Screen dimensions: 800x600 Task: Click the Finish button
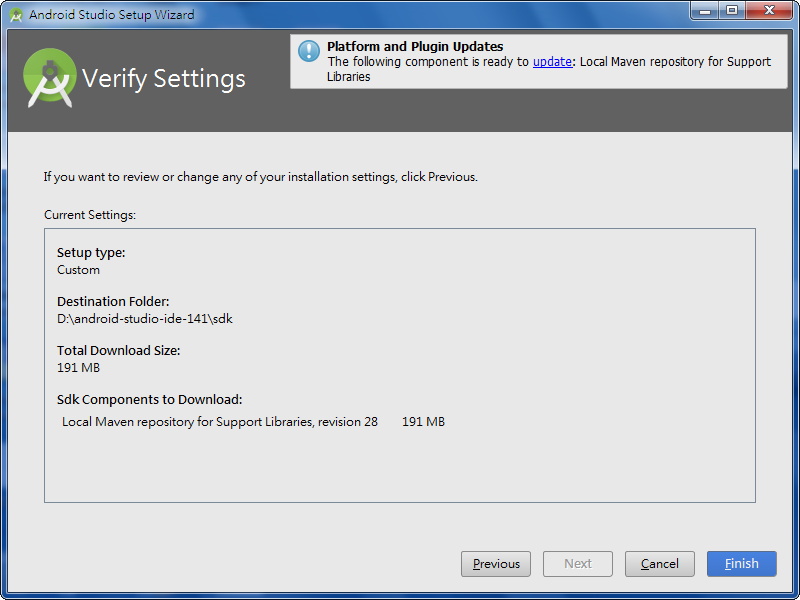741,564
